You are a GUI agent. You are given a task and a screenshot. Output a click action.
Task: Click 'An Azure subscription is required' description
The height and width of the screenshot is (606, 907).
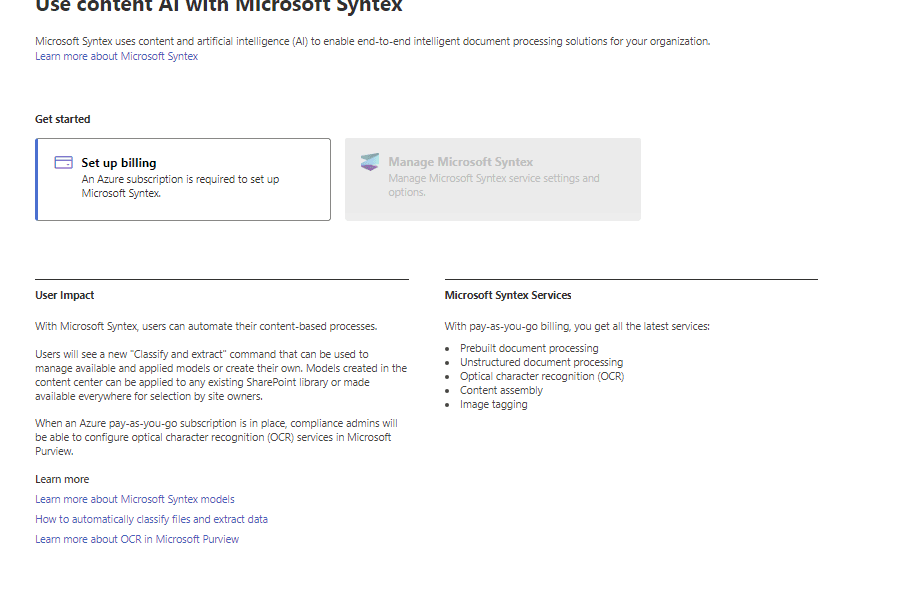tap(180, 186)
